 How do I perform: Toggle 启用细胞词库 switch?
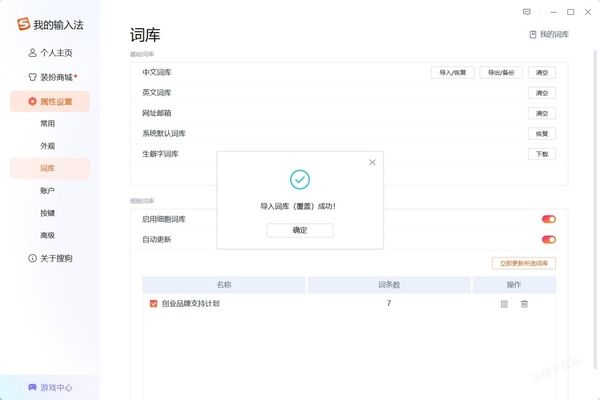tap(548, 219)
